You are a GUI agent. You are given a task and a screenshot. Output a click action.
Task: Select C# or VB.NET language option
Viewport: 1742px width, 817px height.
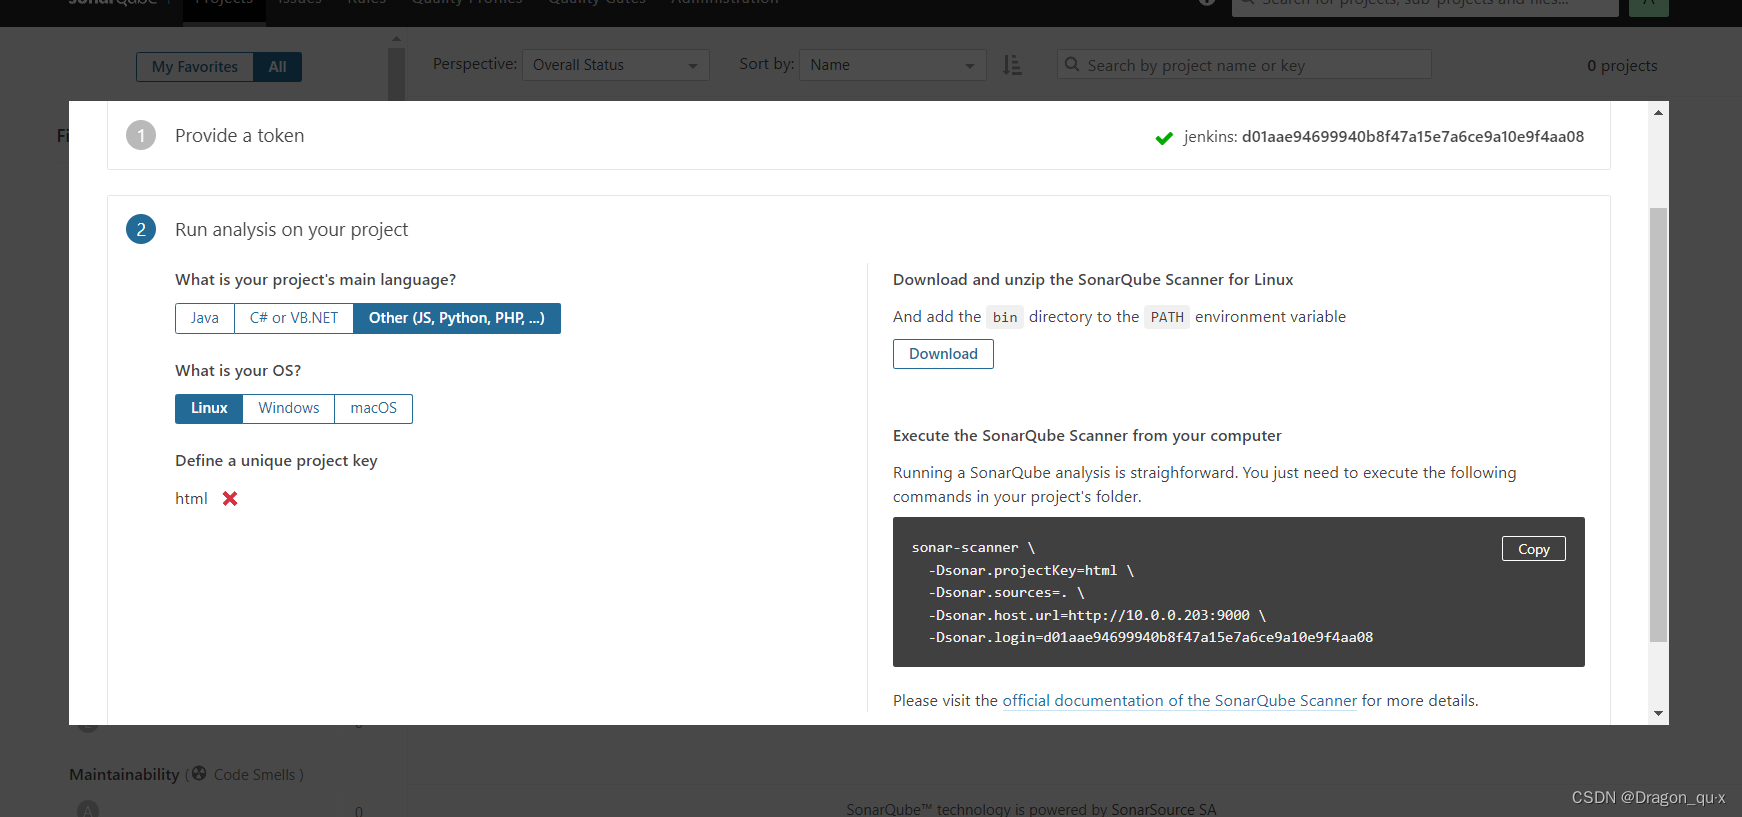click(x=294, y=318)
